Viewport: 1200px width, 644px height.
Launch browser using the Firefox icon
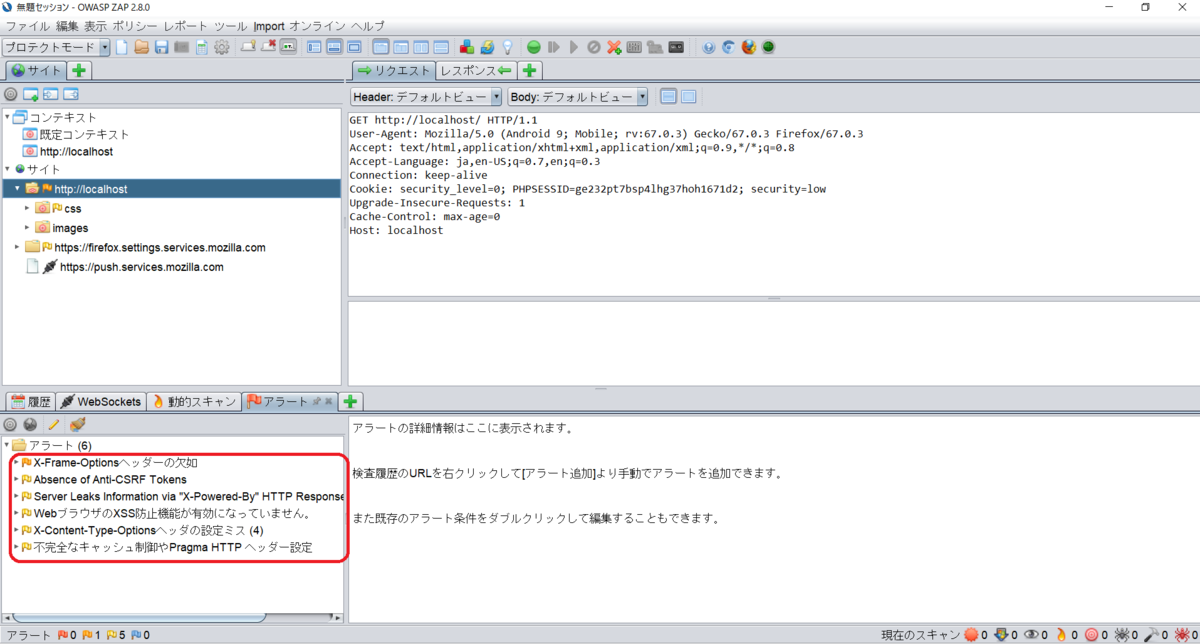(749, 47)
